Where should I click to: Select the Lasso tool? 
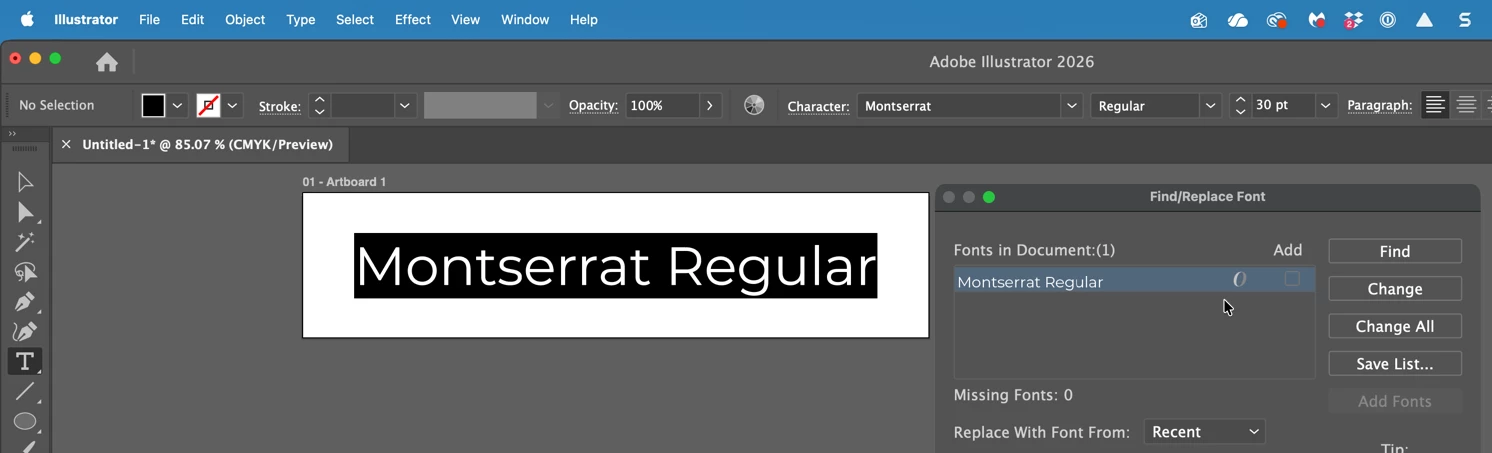(25, 272)
